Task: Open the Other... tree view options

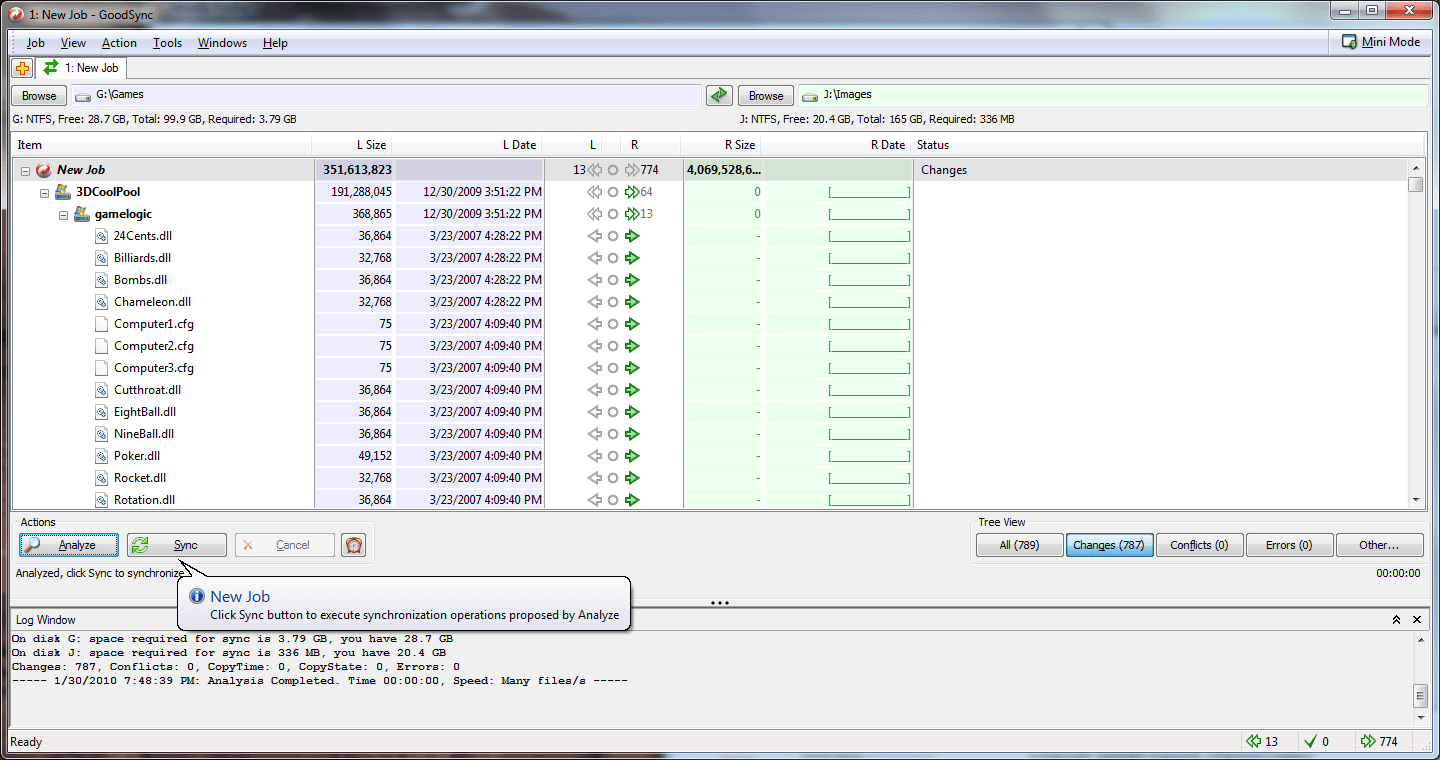Action: [1379, 545]
